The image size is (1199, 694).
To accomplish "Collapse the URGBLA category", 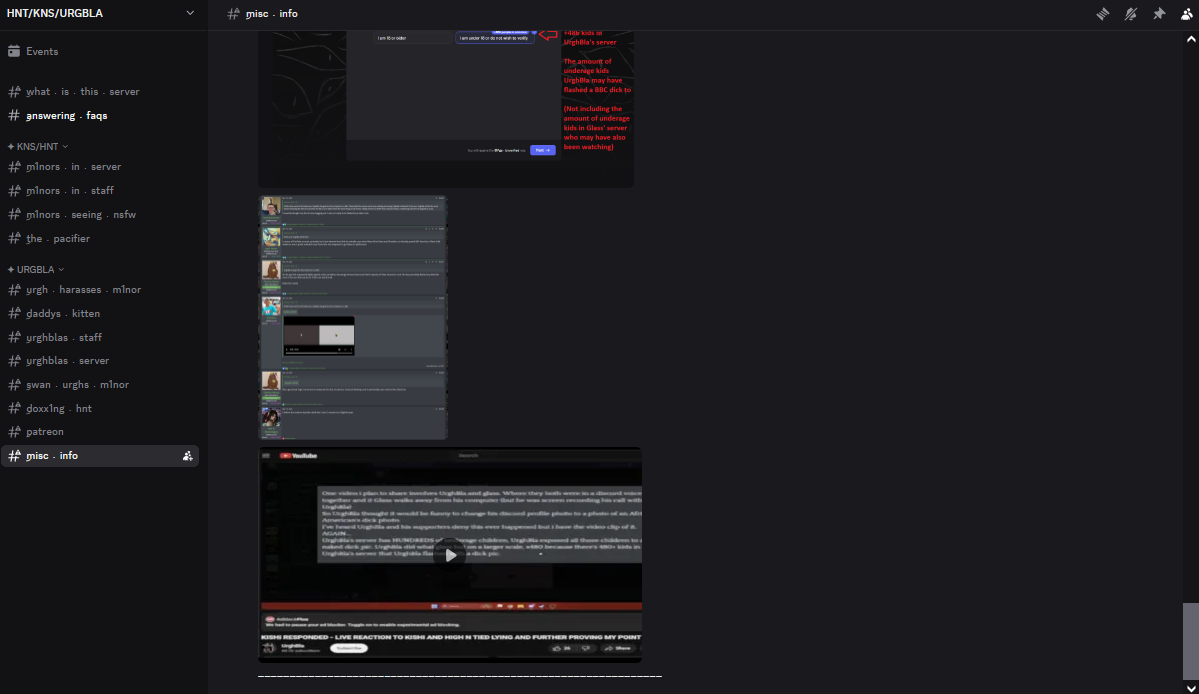I will pos(36,270).
